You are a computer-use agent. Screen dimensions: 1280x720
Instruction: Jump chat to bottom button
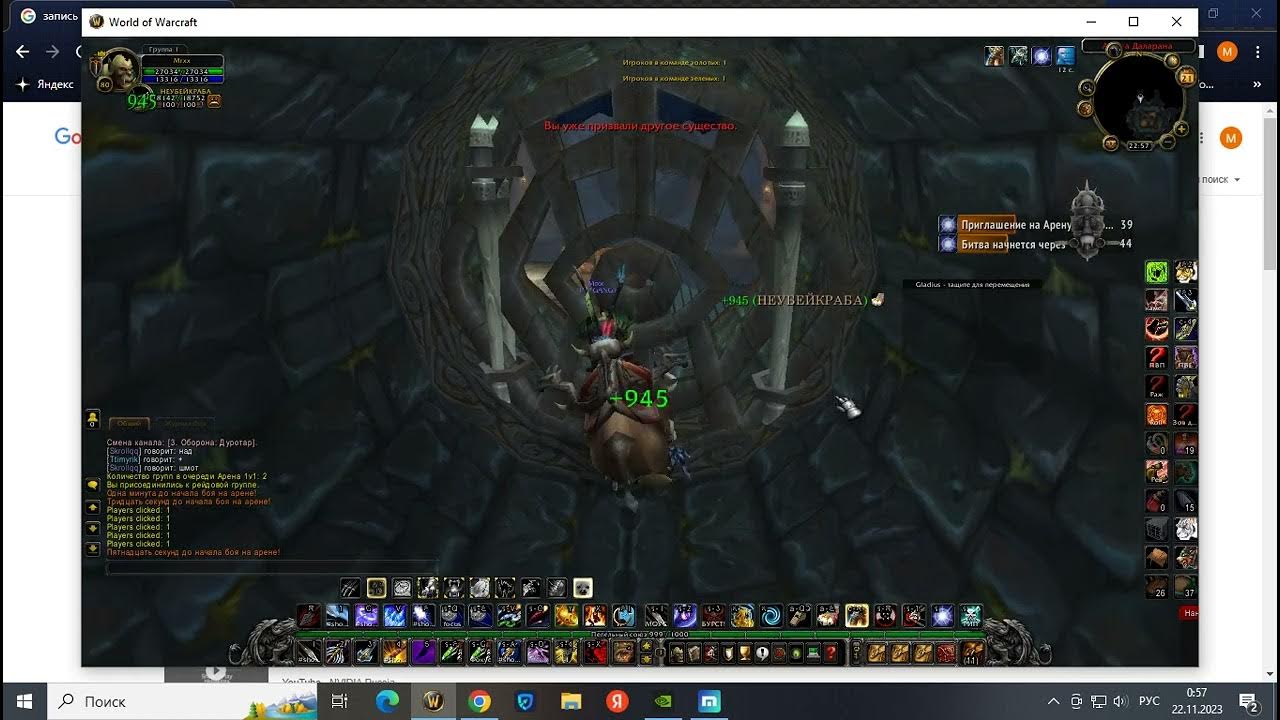(92, 549)
